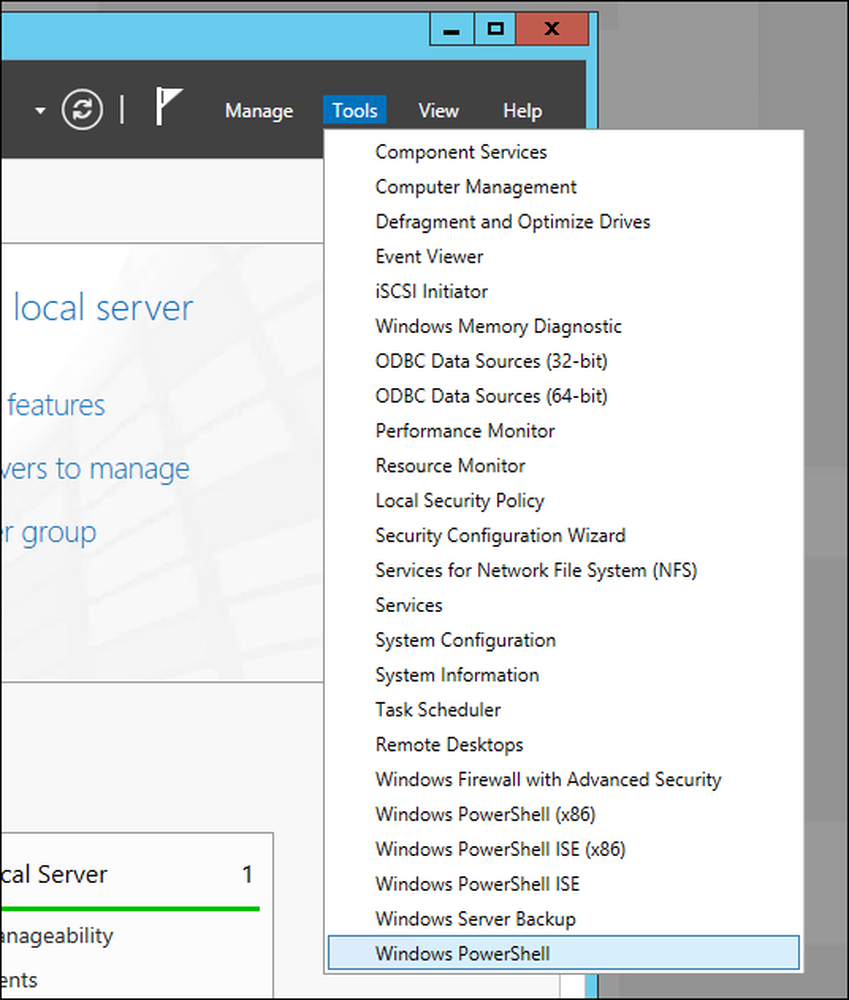Open Task Scheduler

click(564, 710)
